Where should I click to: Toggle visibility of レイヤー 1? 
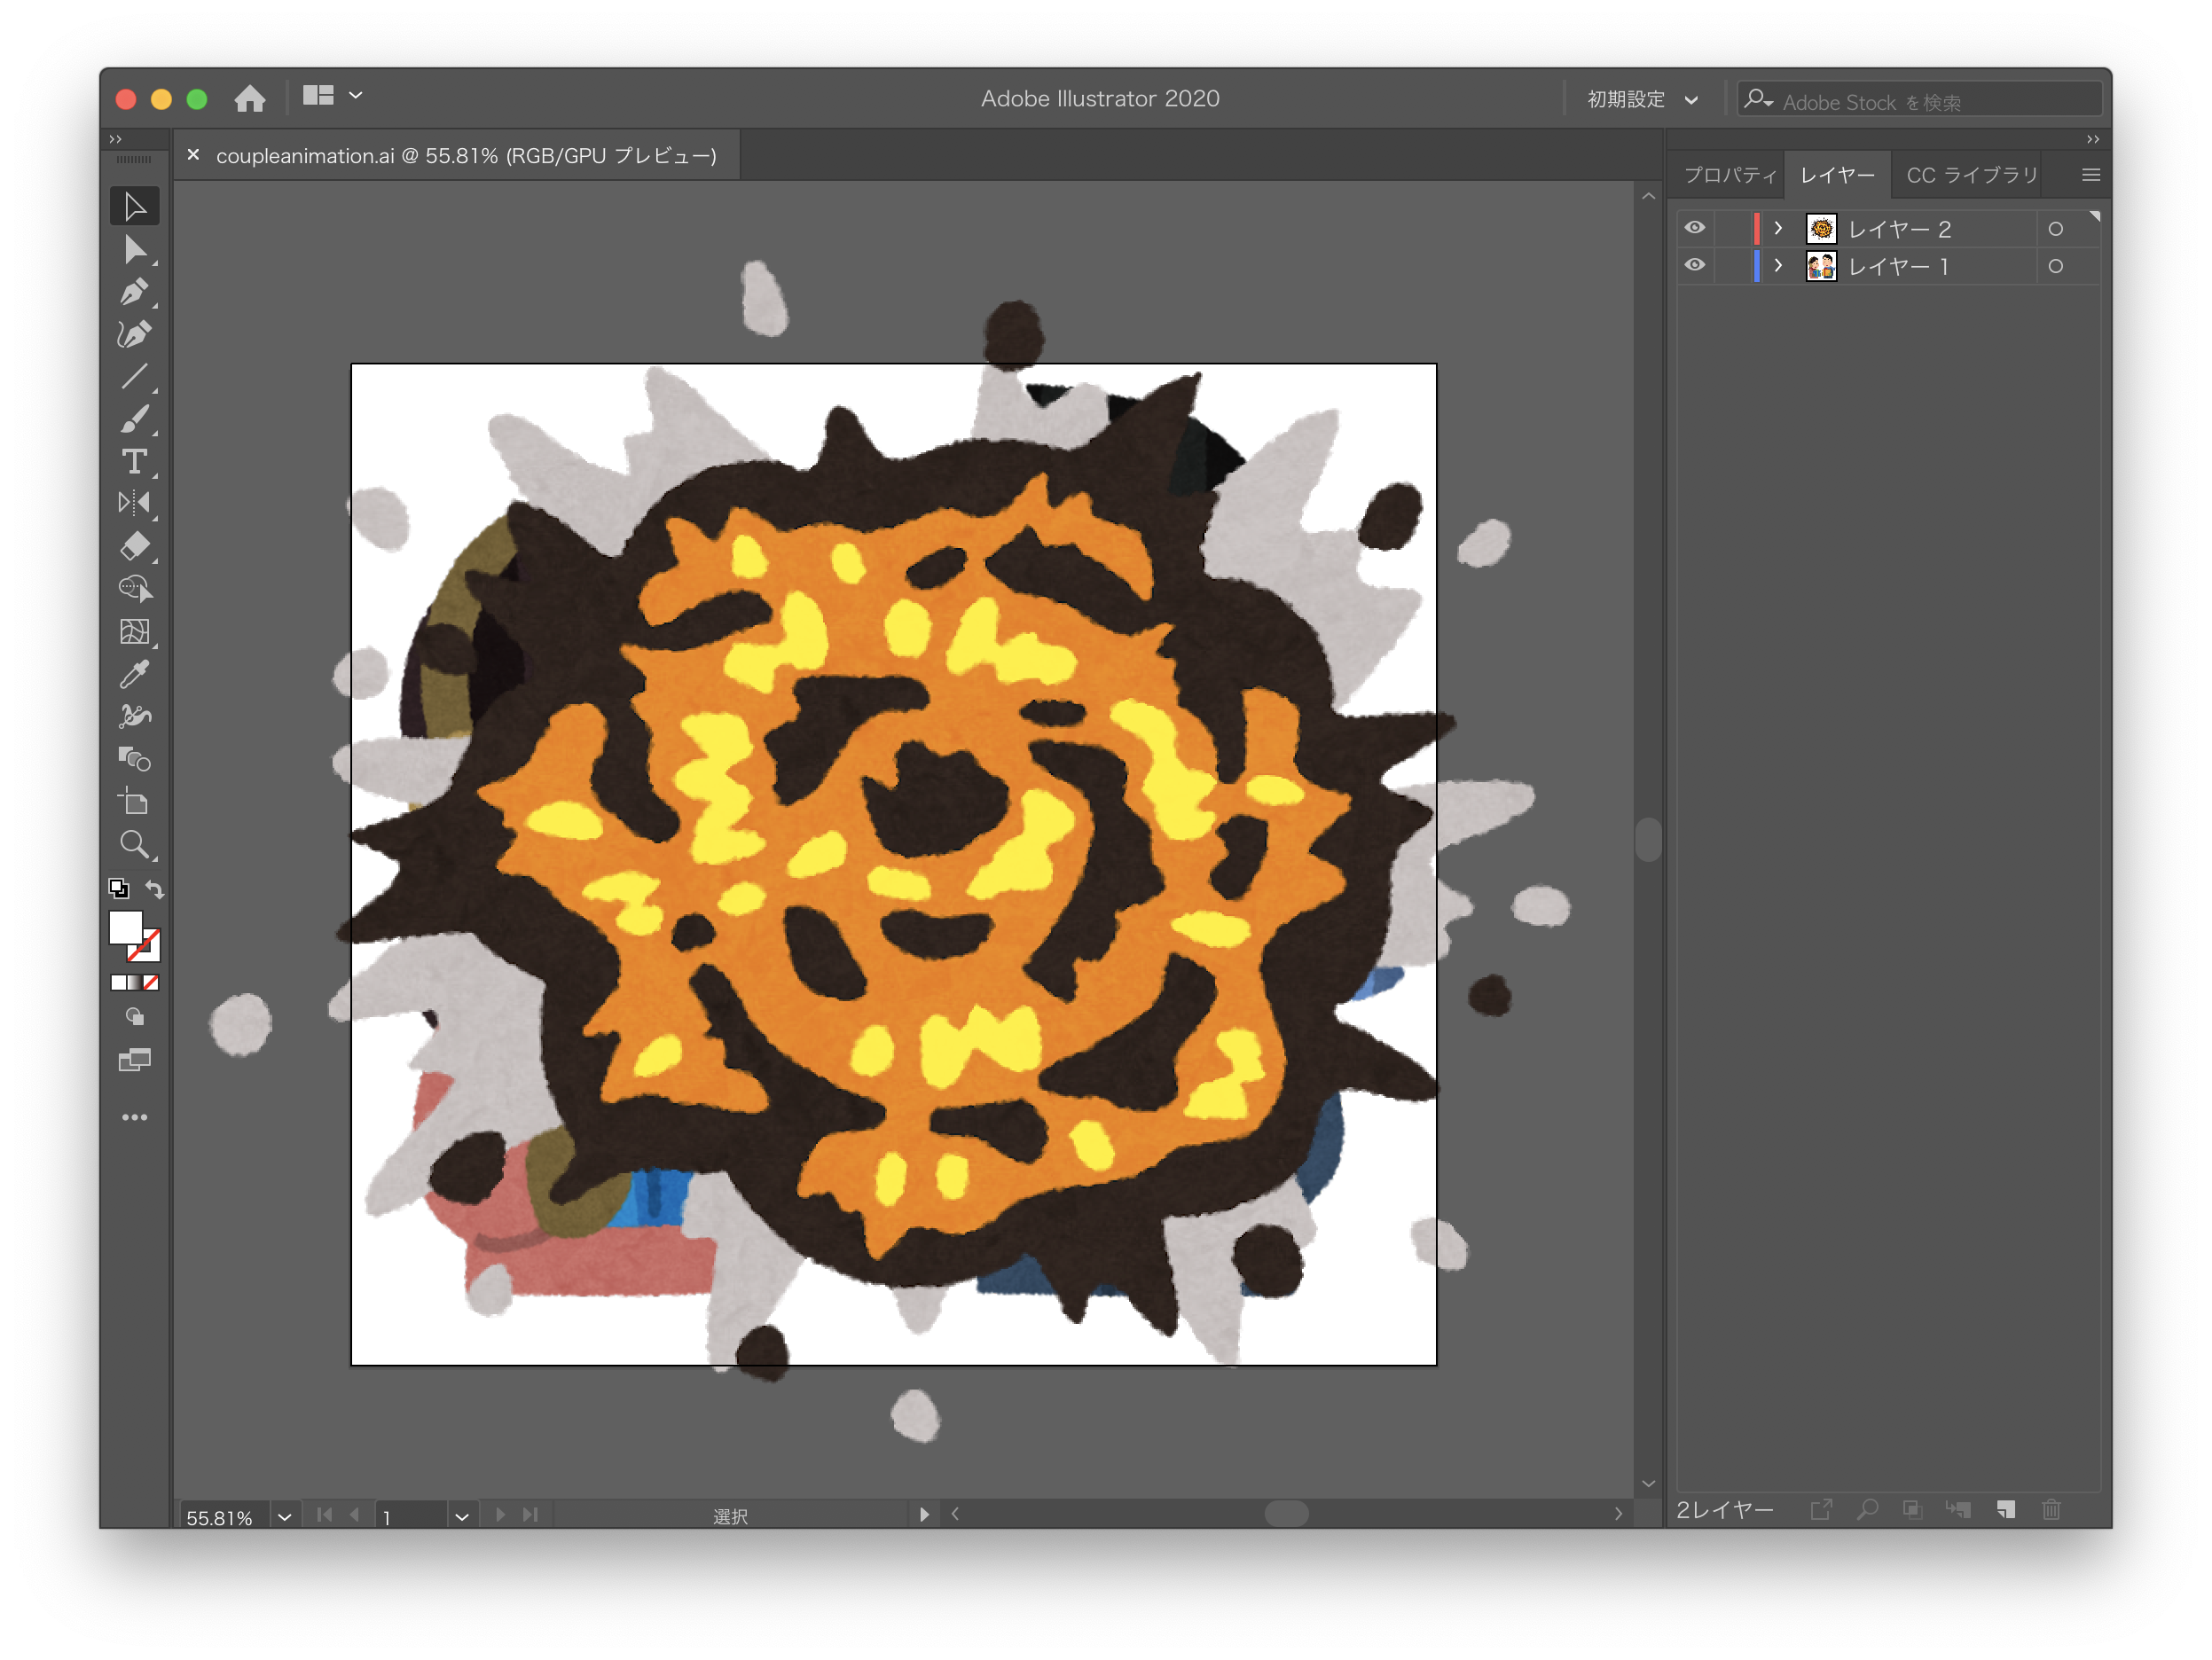point(1694,266)
